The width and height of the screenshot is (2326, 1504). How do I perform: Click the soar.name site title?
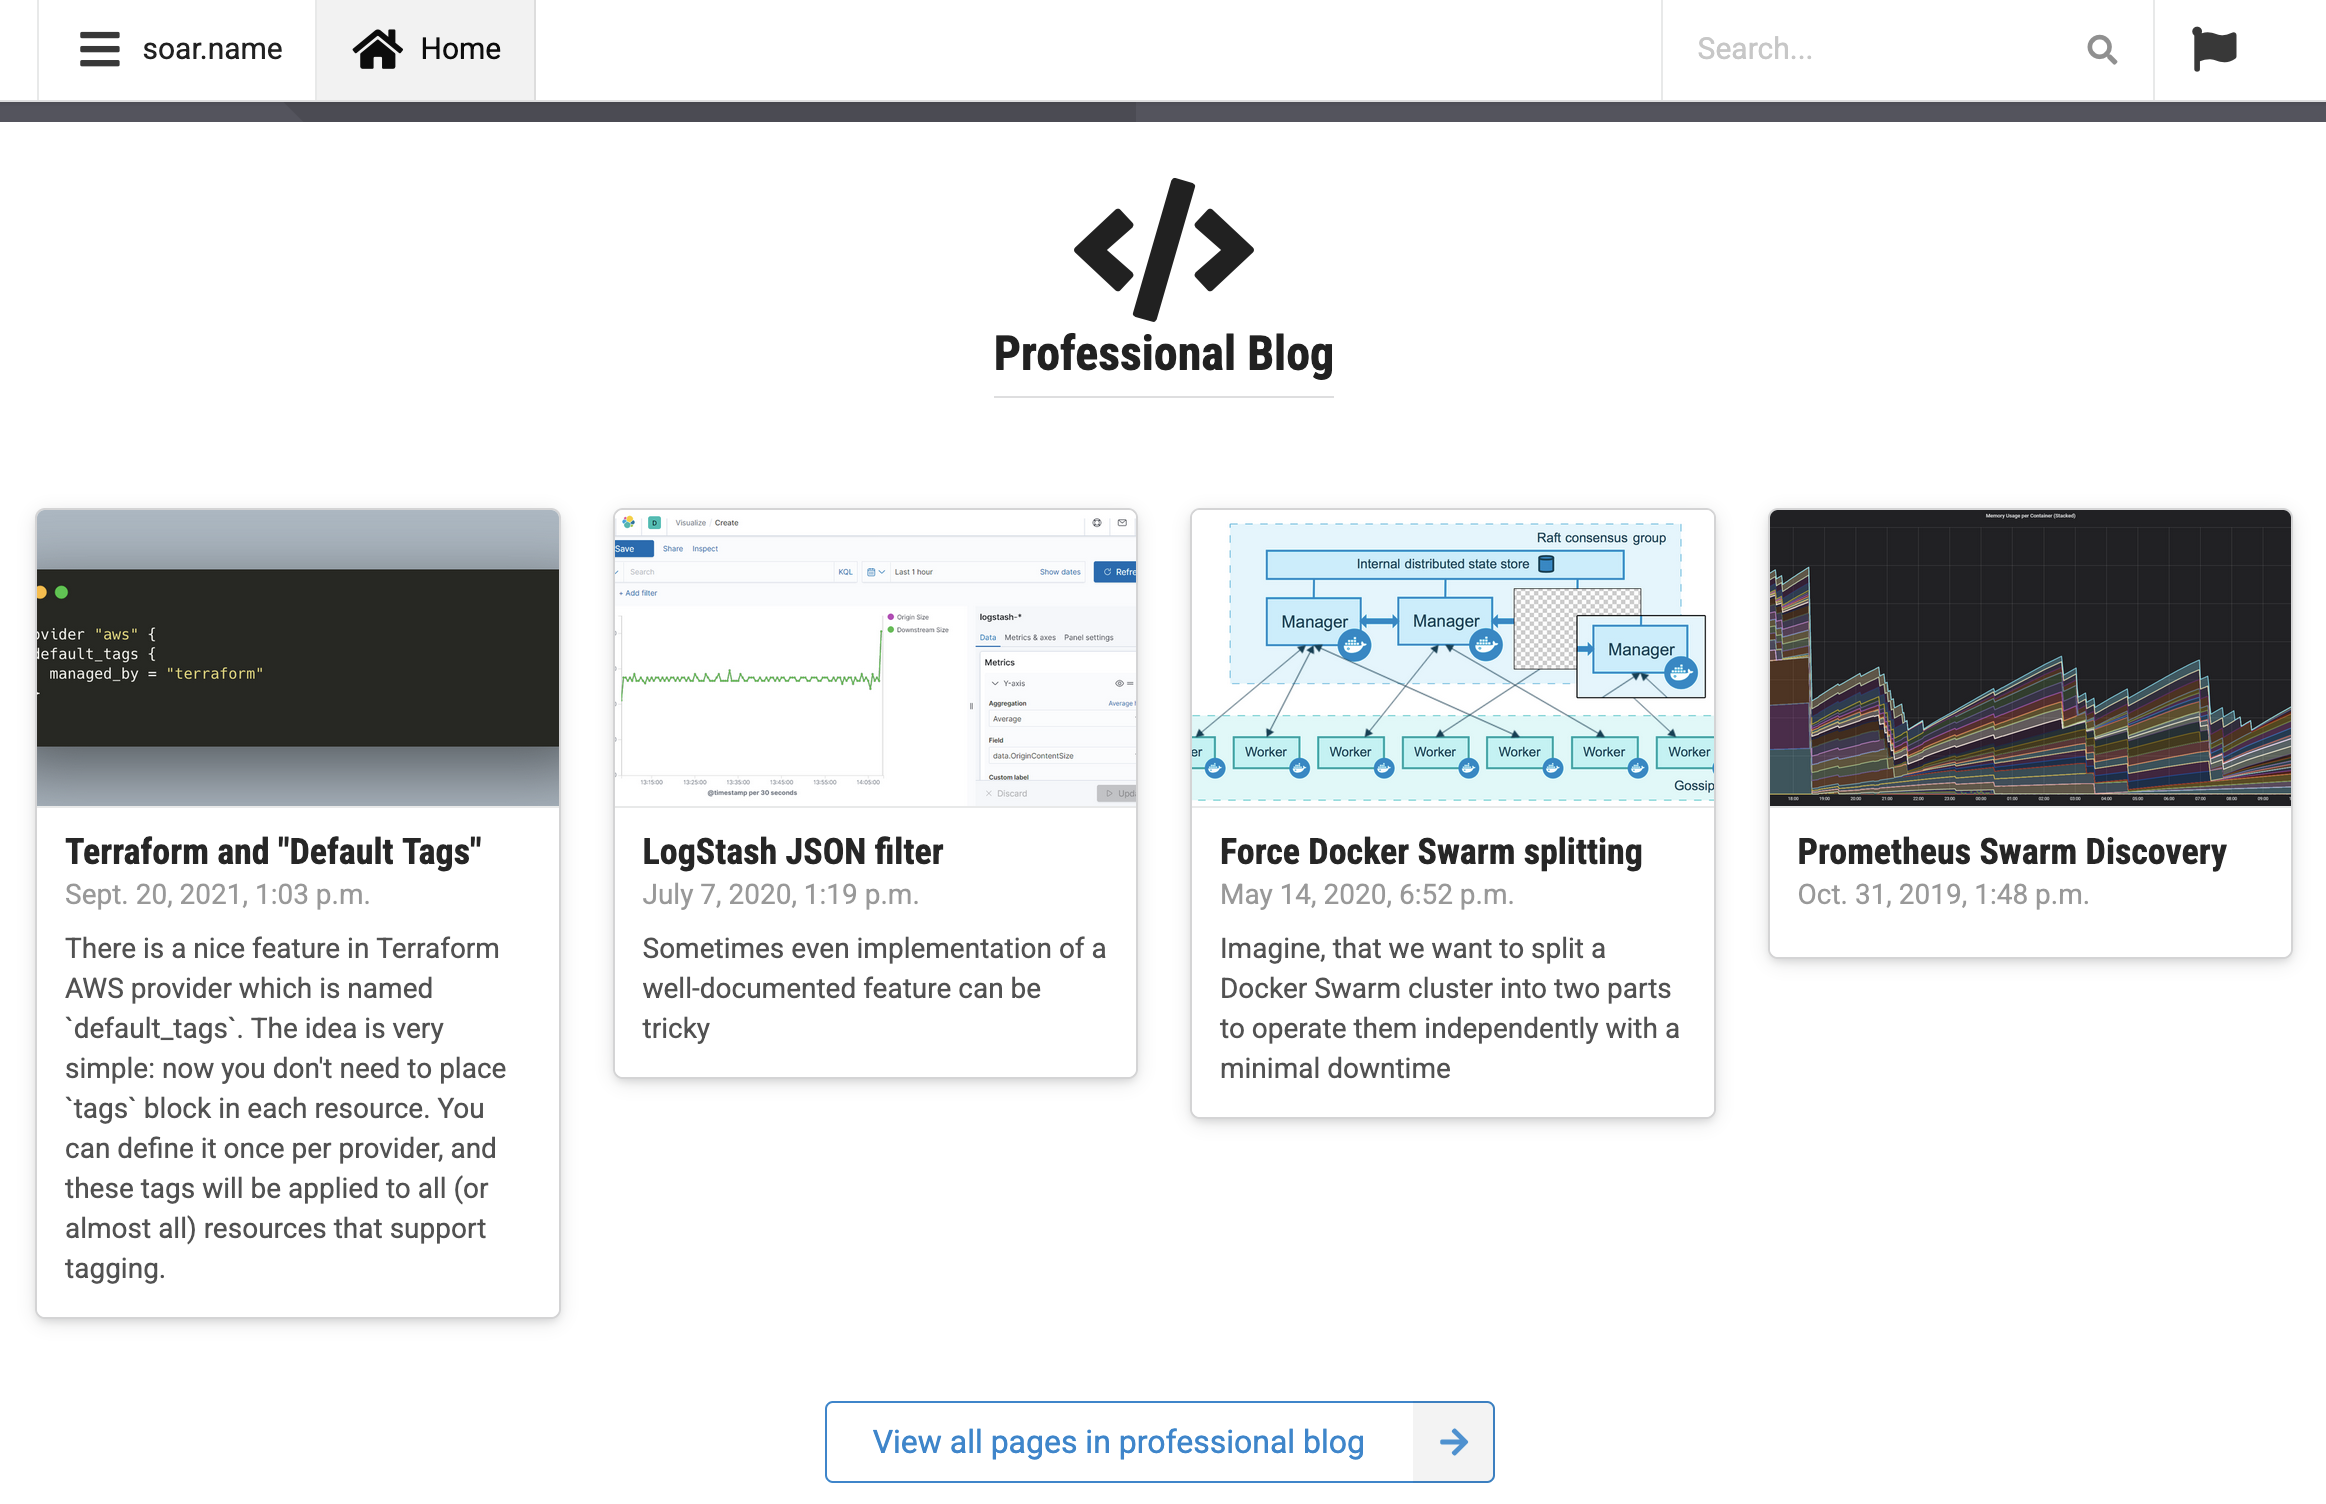pos(212,49)
